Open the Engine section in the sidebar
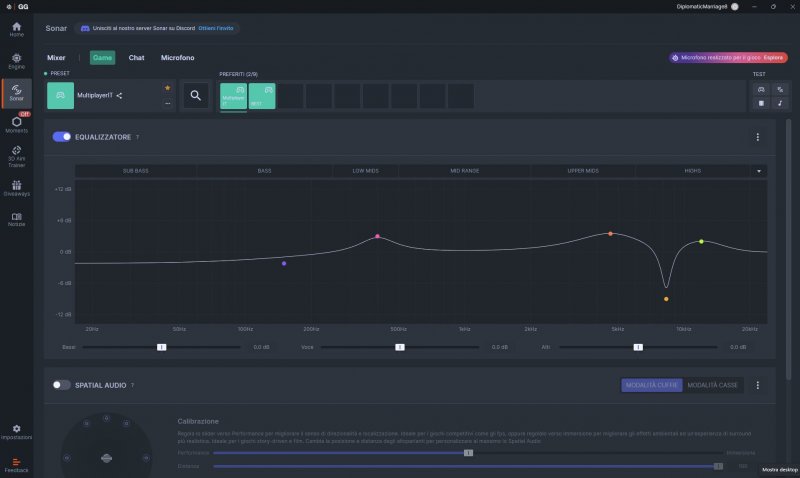 (16, 60)
